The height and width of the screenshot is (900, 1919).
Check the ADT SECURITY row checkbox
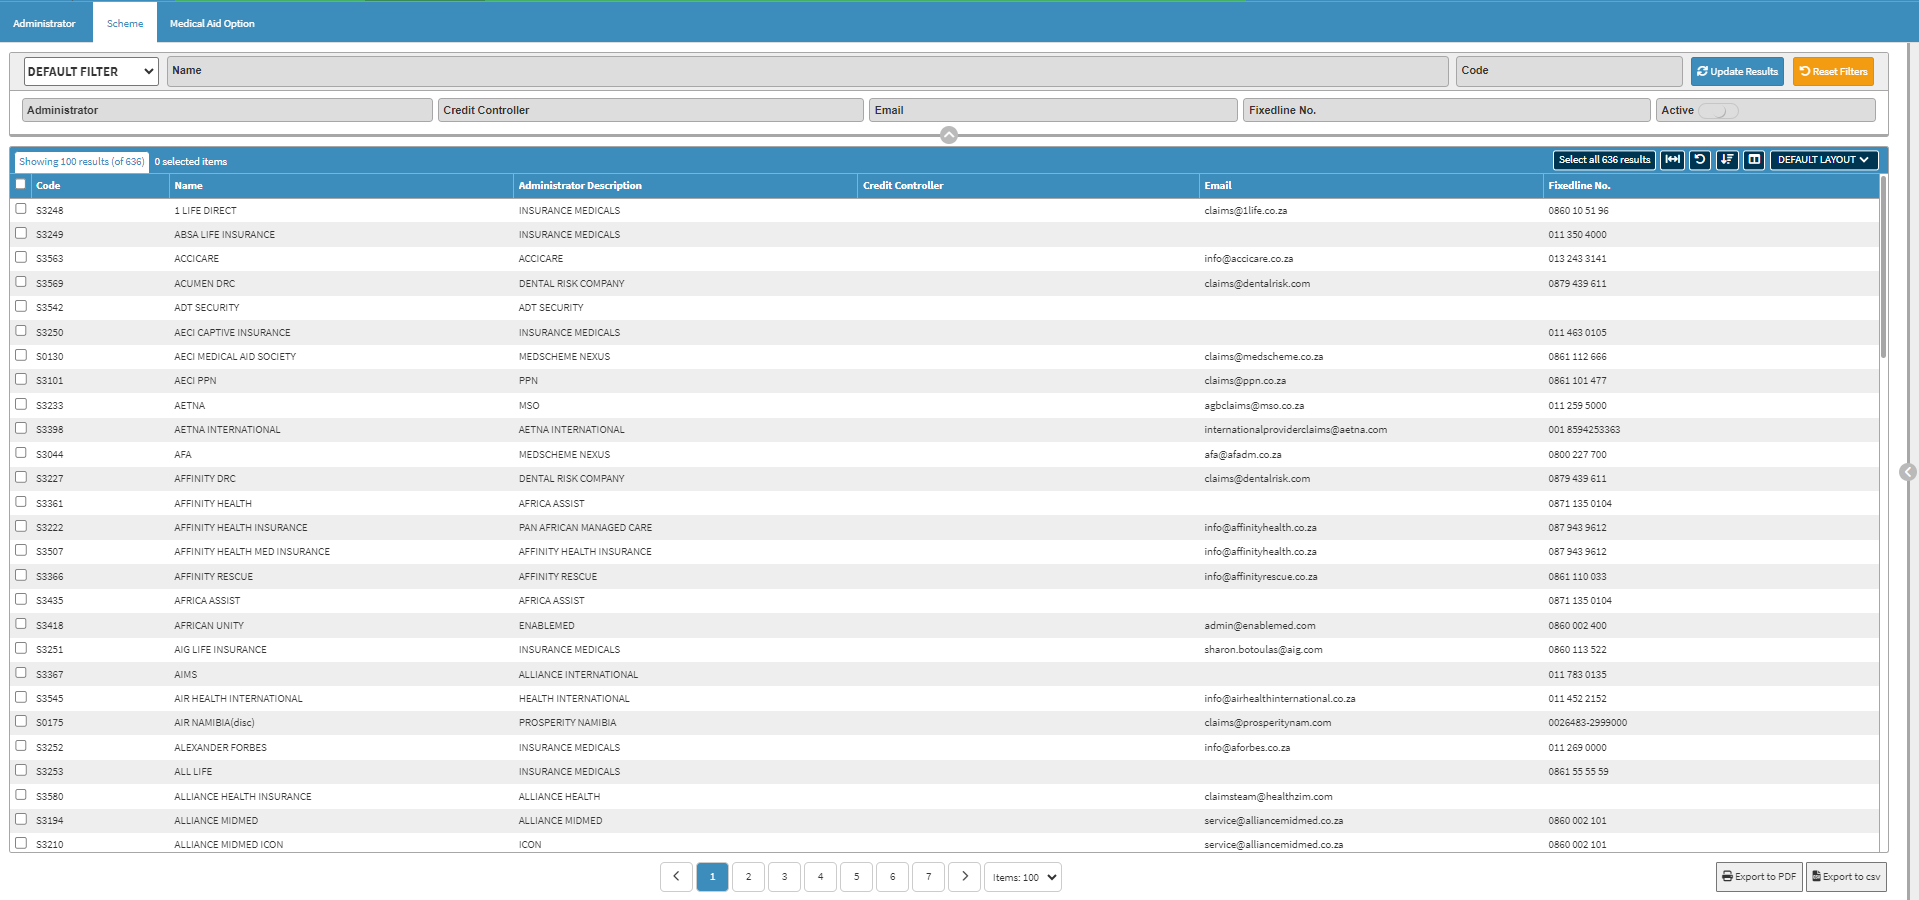point(20,306)
